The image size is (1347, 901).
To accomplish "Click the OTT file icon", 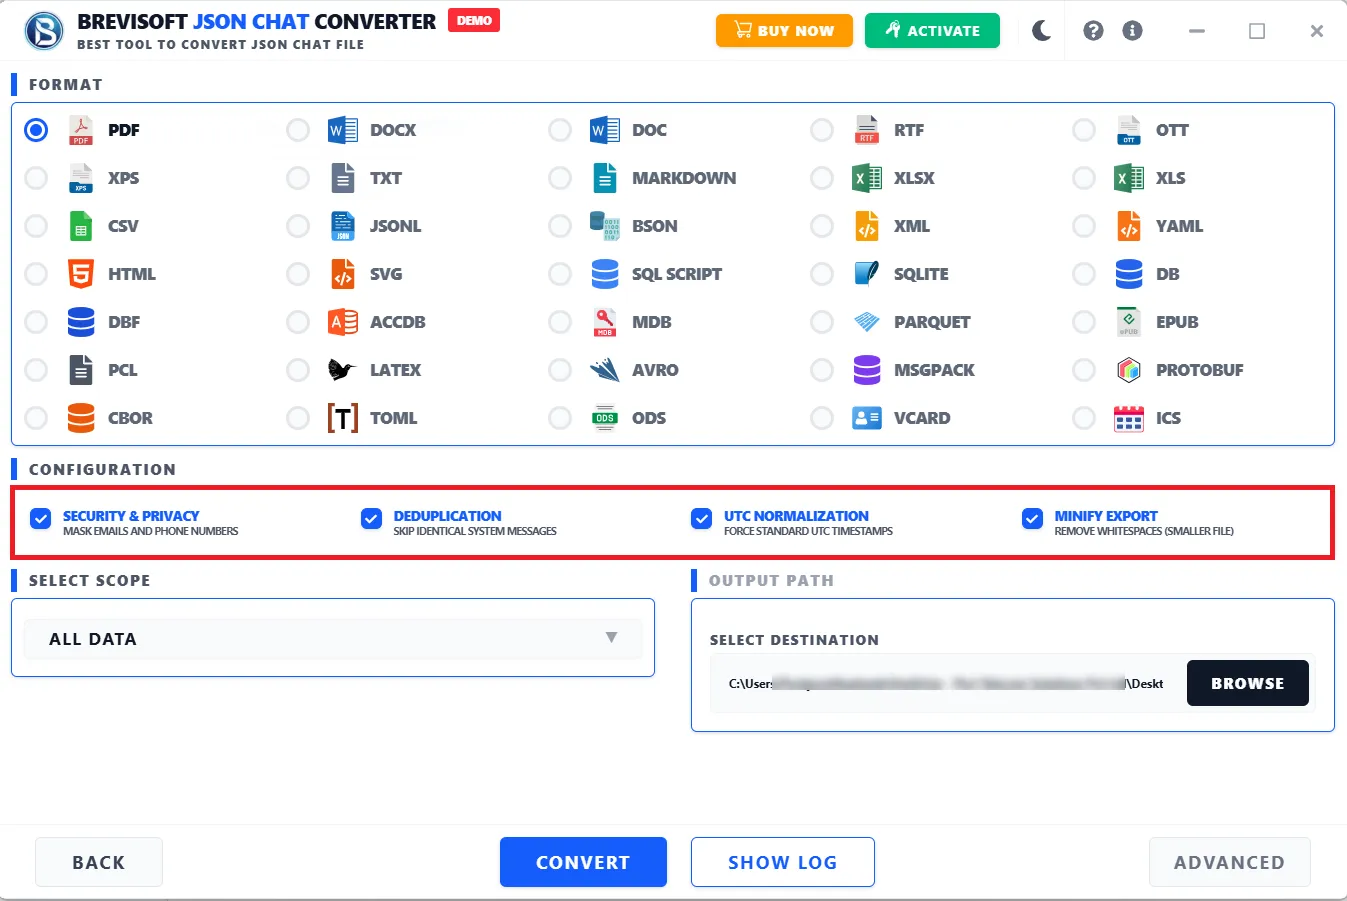I will (x=1129, y=130).
